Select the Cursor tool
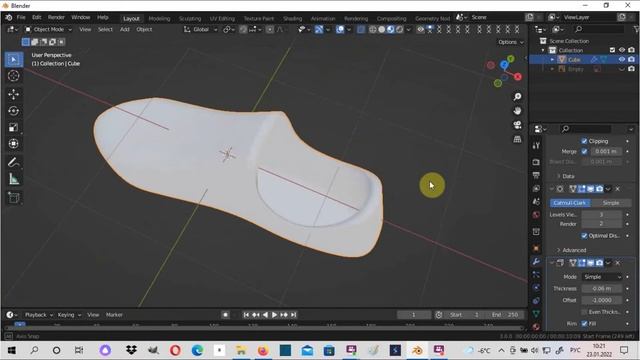This screenshot has height=360, width=640. 13,76
